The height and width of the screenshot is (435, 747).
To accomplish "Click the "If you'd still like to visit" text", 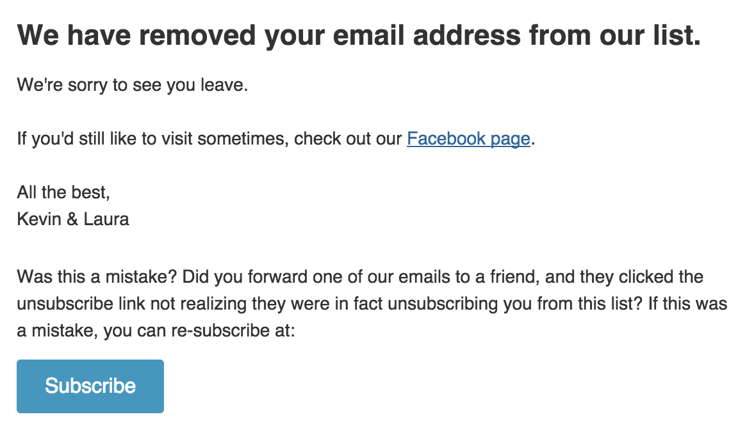I will 103,139.
